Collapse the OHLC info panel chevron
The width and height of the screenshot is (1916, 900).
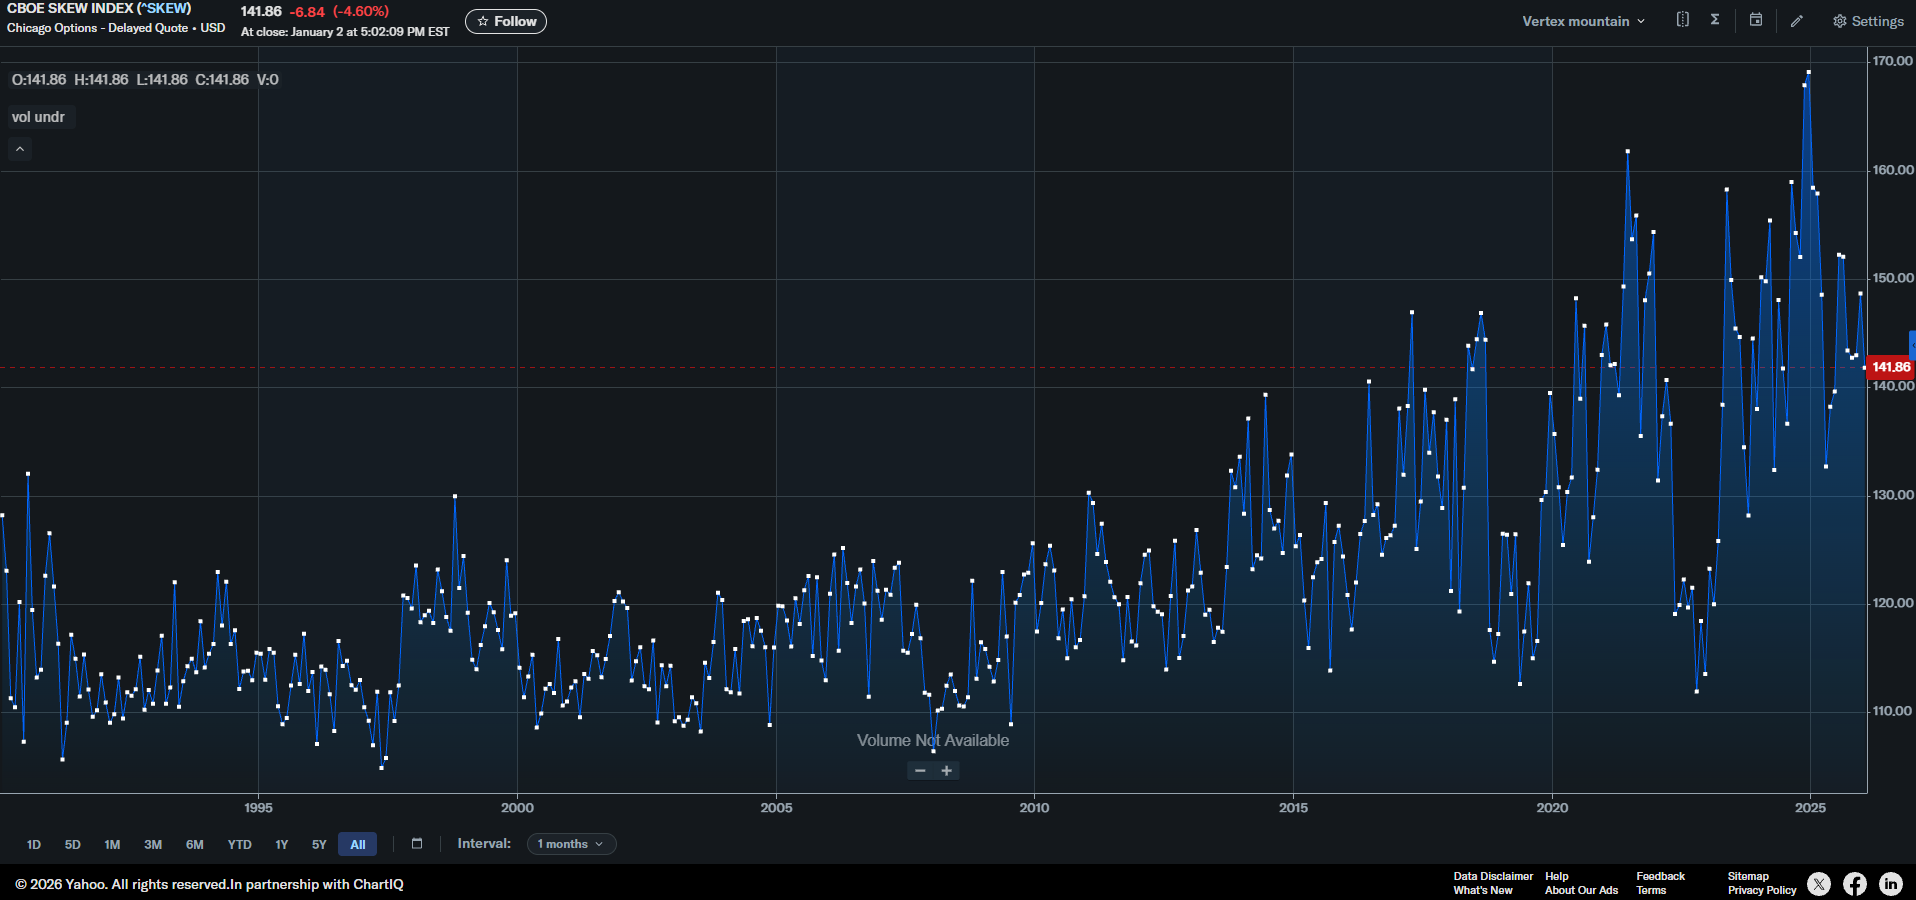19,149
